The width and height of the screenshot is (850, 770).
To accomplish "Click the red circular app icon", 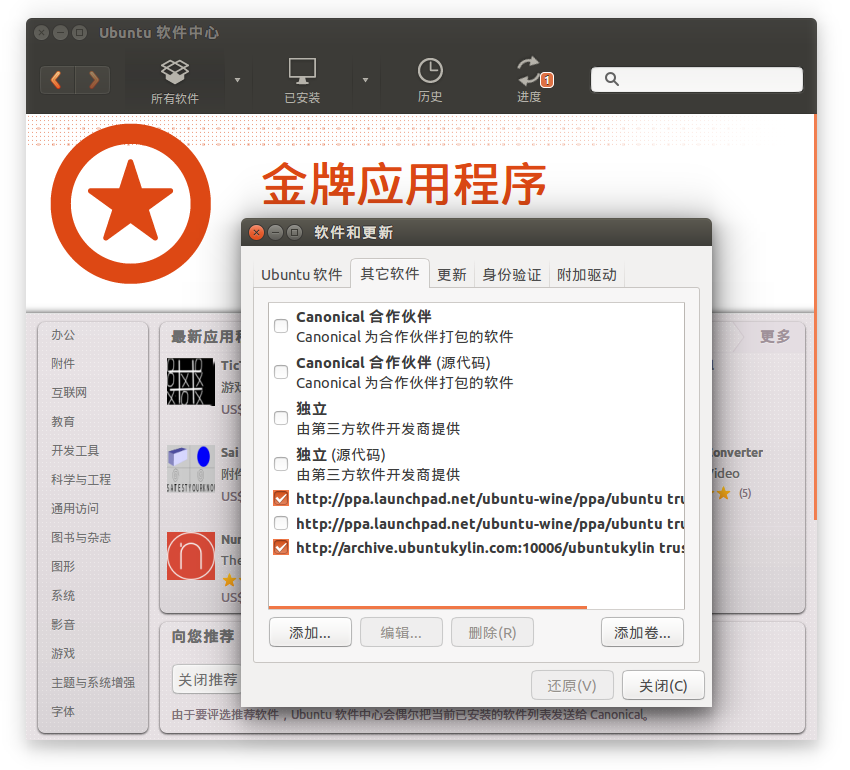I will click(191, 556).
